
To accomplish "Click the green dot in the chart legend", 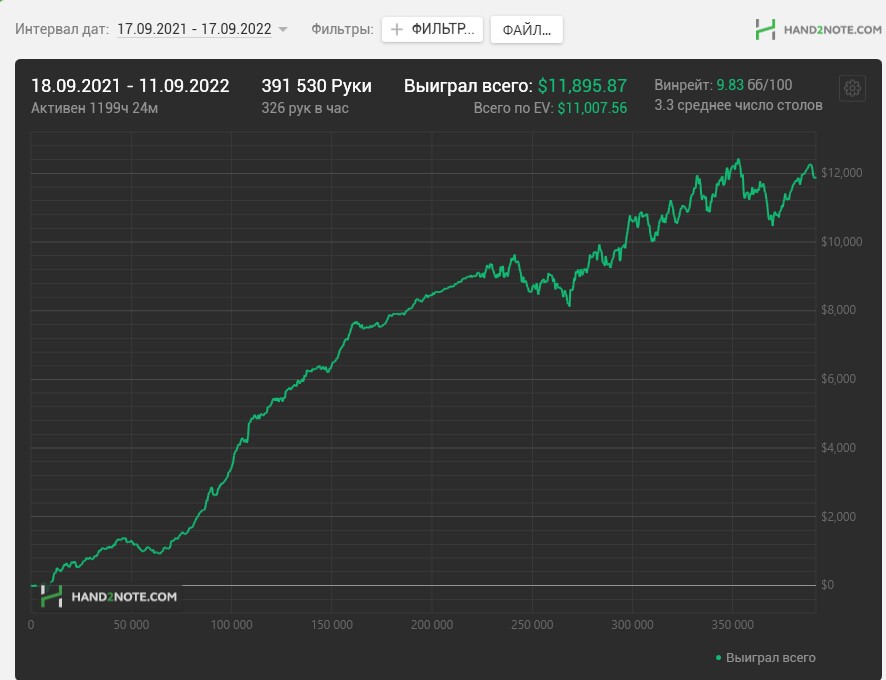I will coord(718,658).
